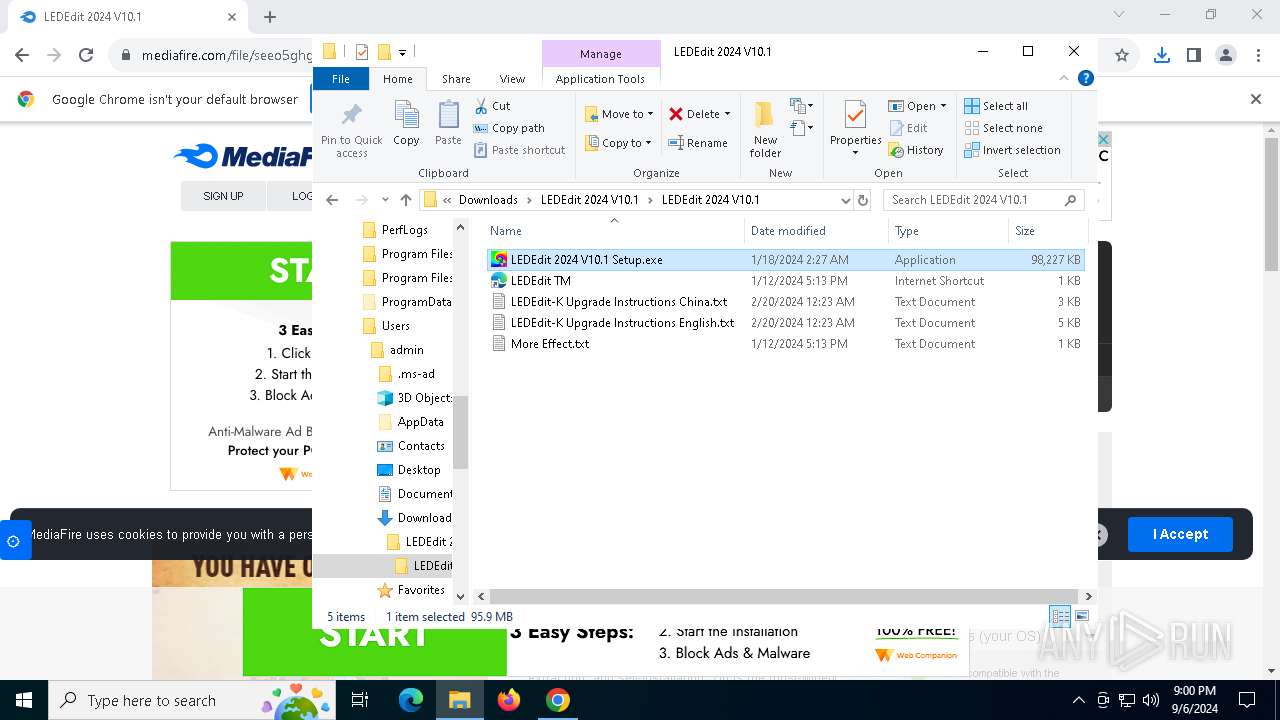Select LEDEdit-K Upgrade Instructions China.txt
The height and width of the screenshot is (720, 1280).
coord(785,302)
